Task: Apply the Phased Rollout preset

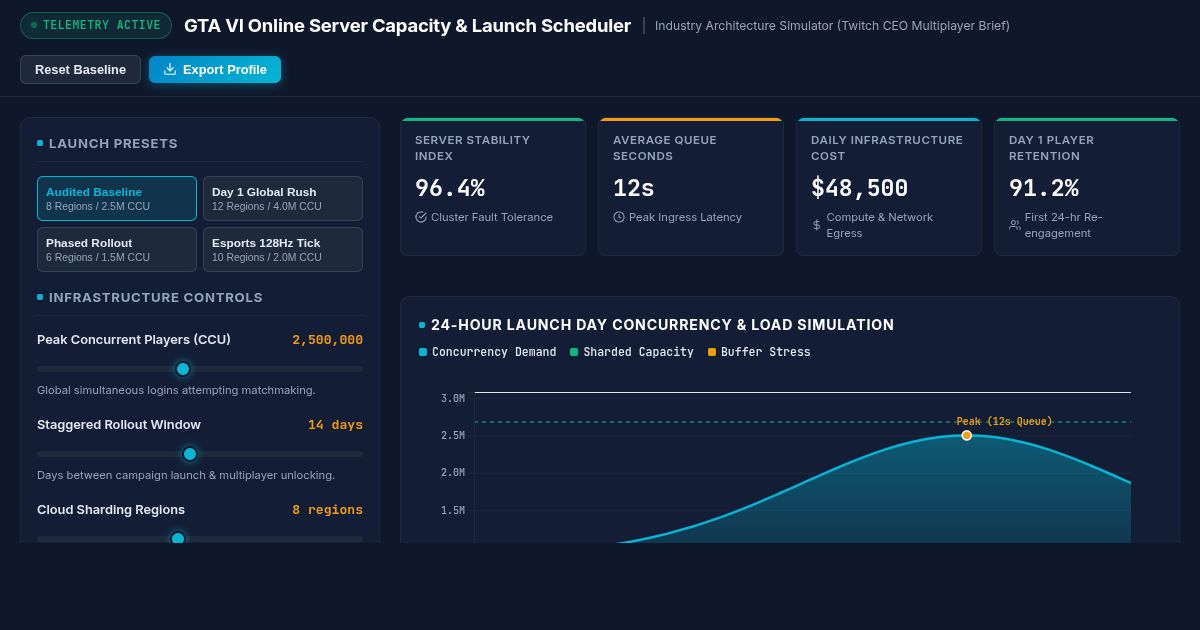Action: click(x=117, y=249)
